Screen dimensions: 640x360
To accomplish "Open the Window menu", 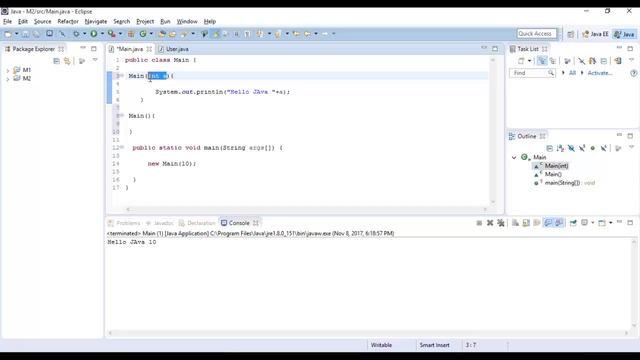I will coord(187,22).
